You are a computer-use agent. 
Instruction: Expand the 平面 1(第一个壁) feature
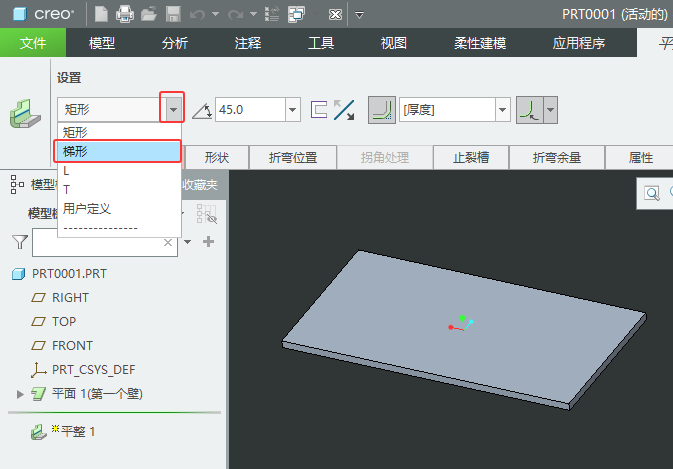click(20, 394)
